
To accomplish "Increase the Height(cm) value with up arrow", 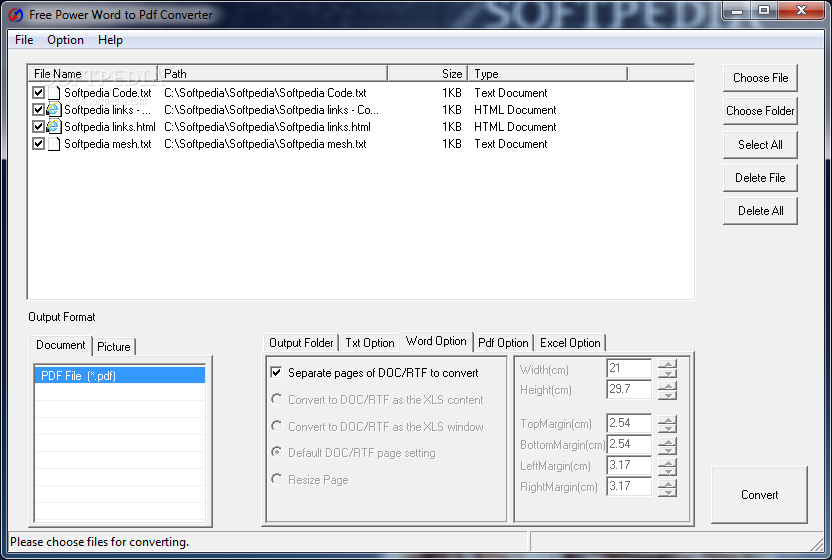I will pyautogui.click(x=668, y=386).
